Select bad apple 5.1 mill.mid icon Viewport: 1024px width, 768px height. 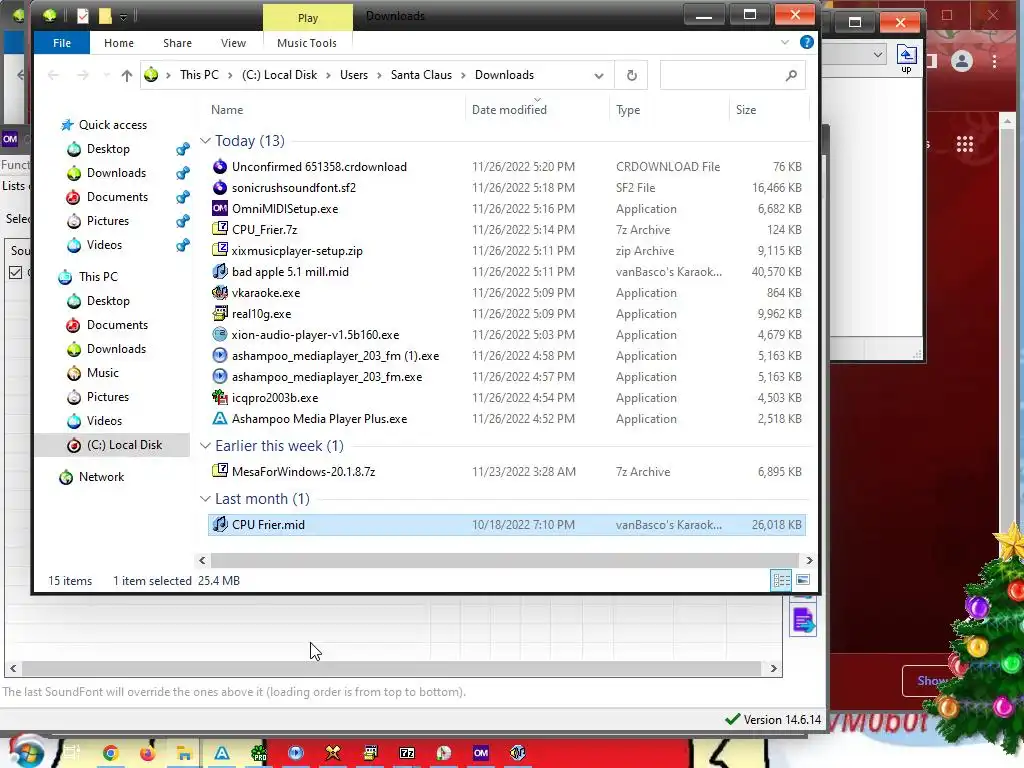click(x=220, y=272)
